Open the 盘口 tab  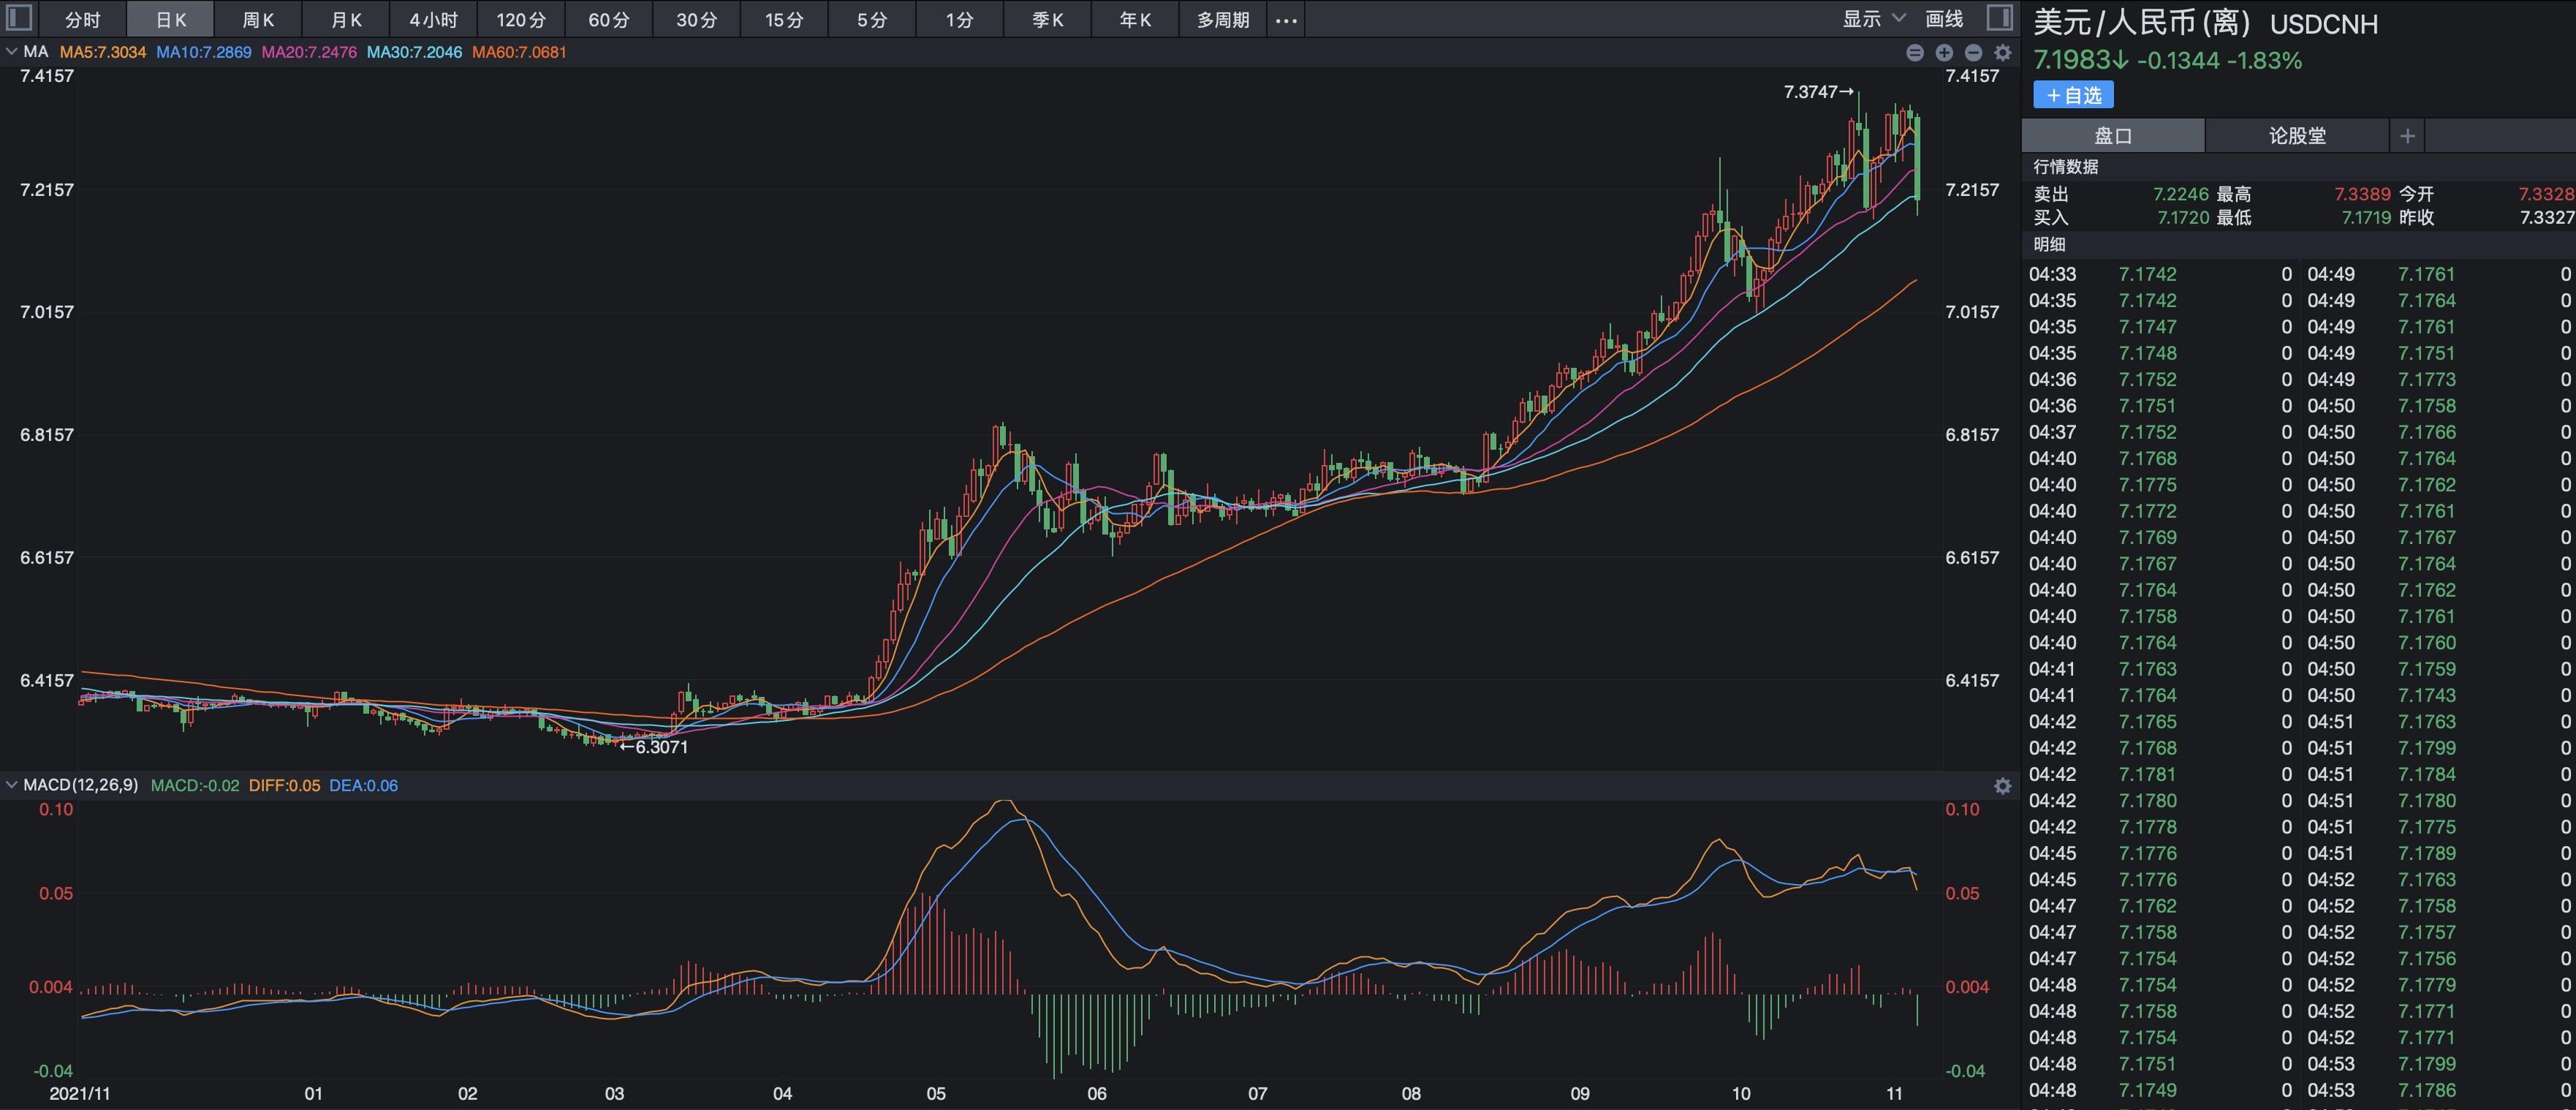click(x=2113, y=136)
